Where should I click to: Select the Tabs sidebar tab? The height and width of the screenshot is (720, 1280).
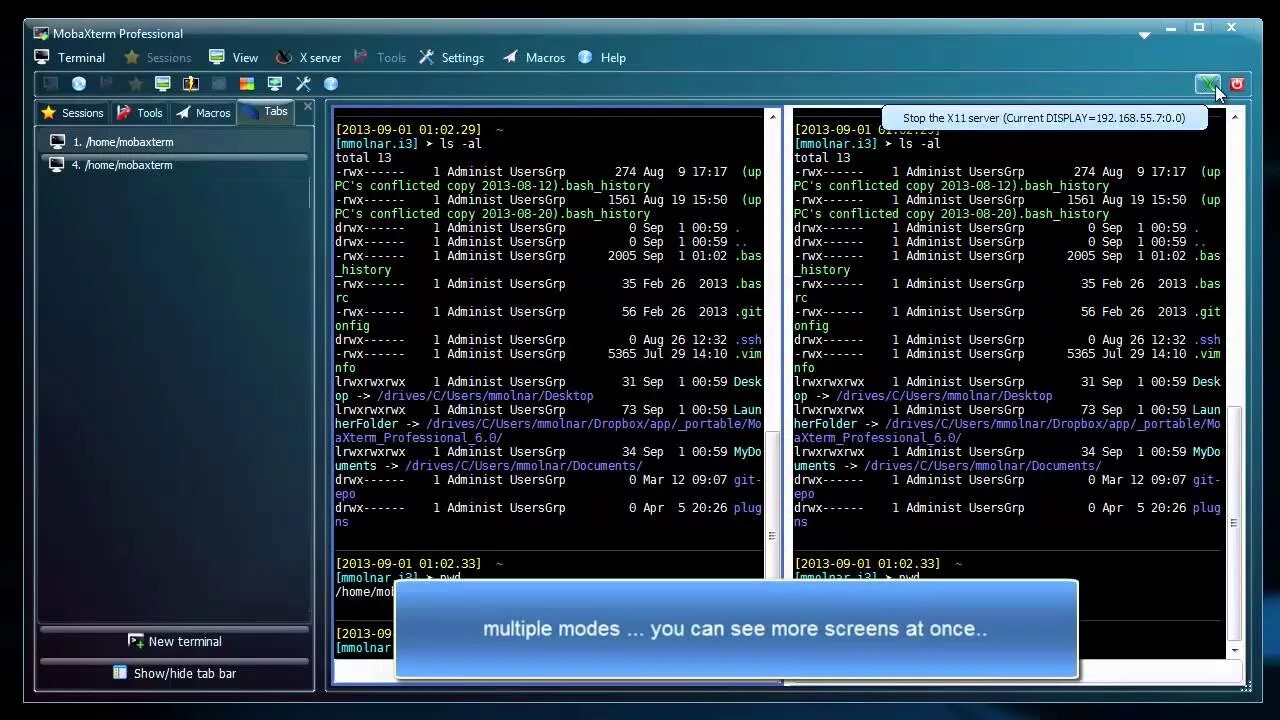click(265, 112)
